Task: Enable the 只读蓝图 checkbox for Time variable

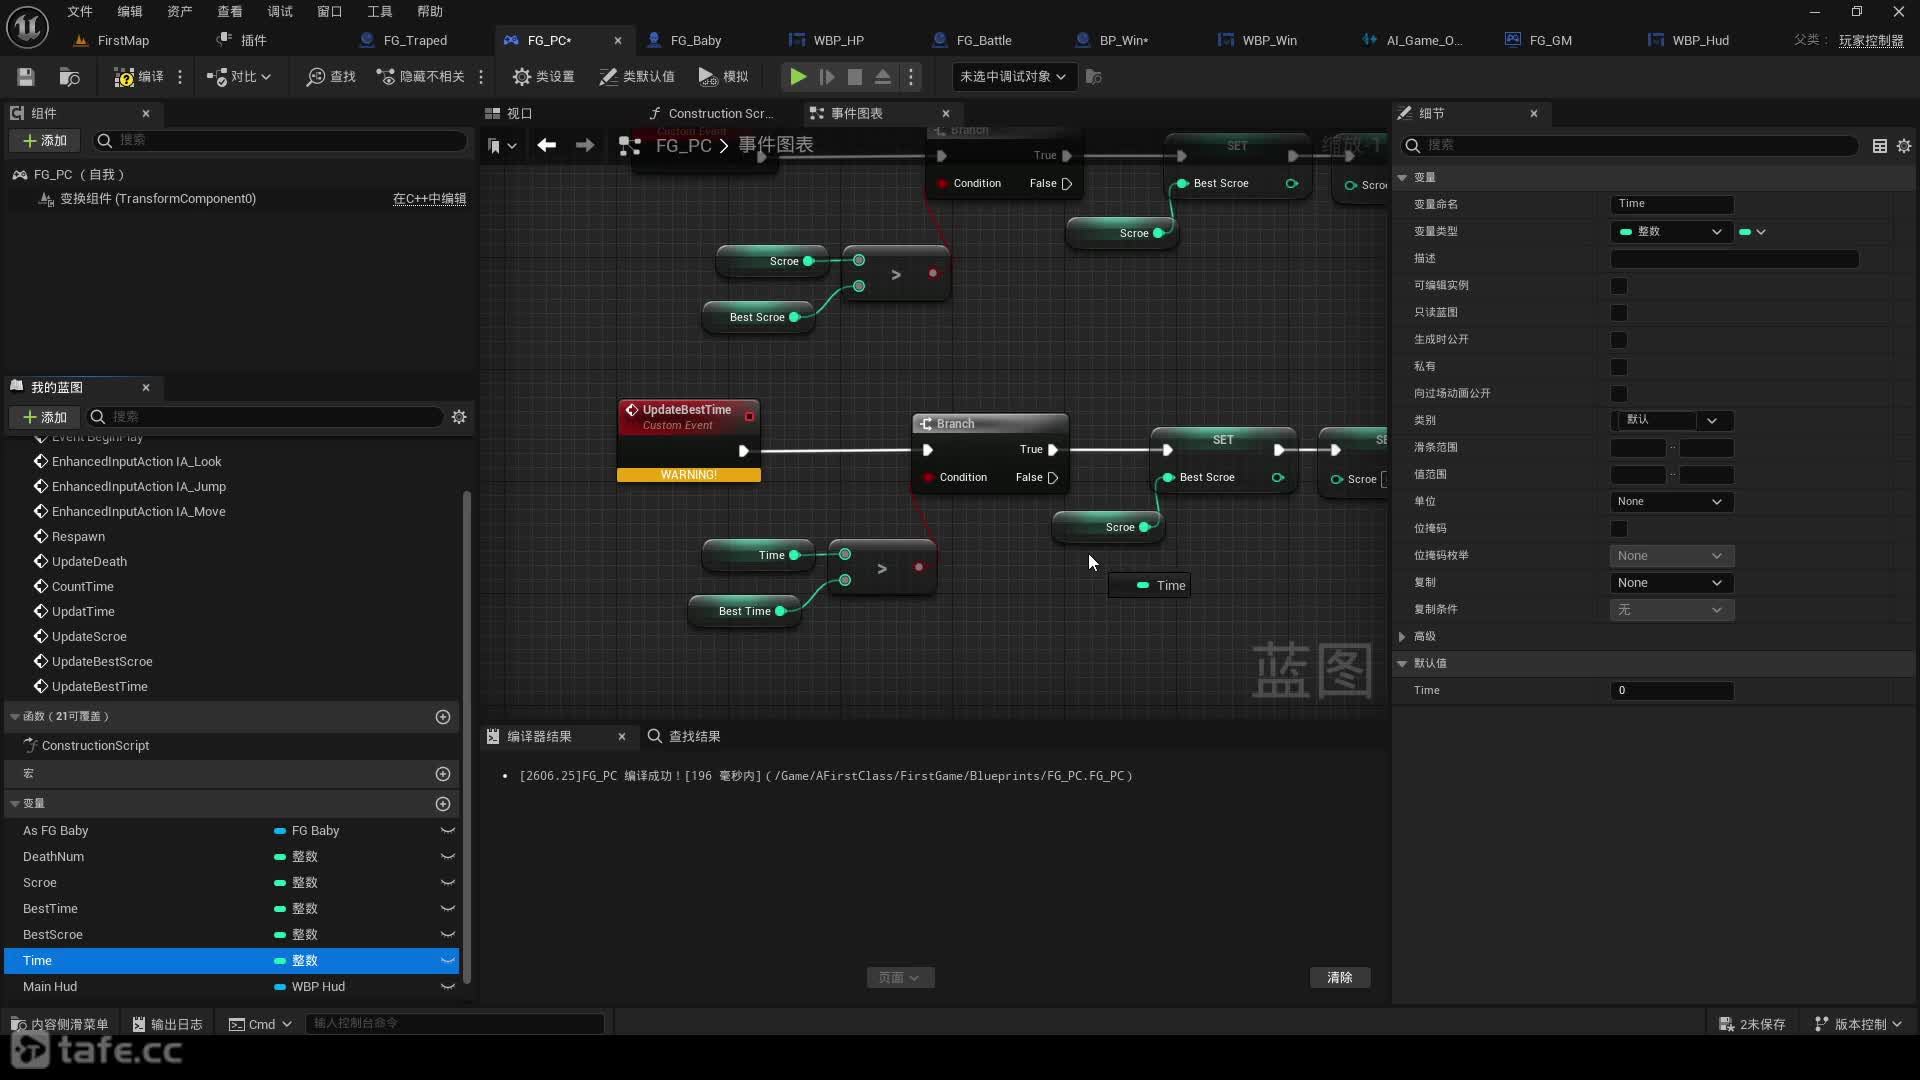Action: tap(1621, 311)
